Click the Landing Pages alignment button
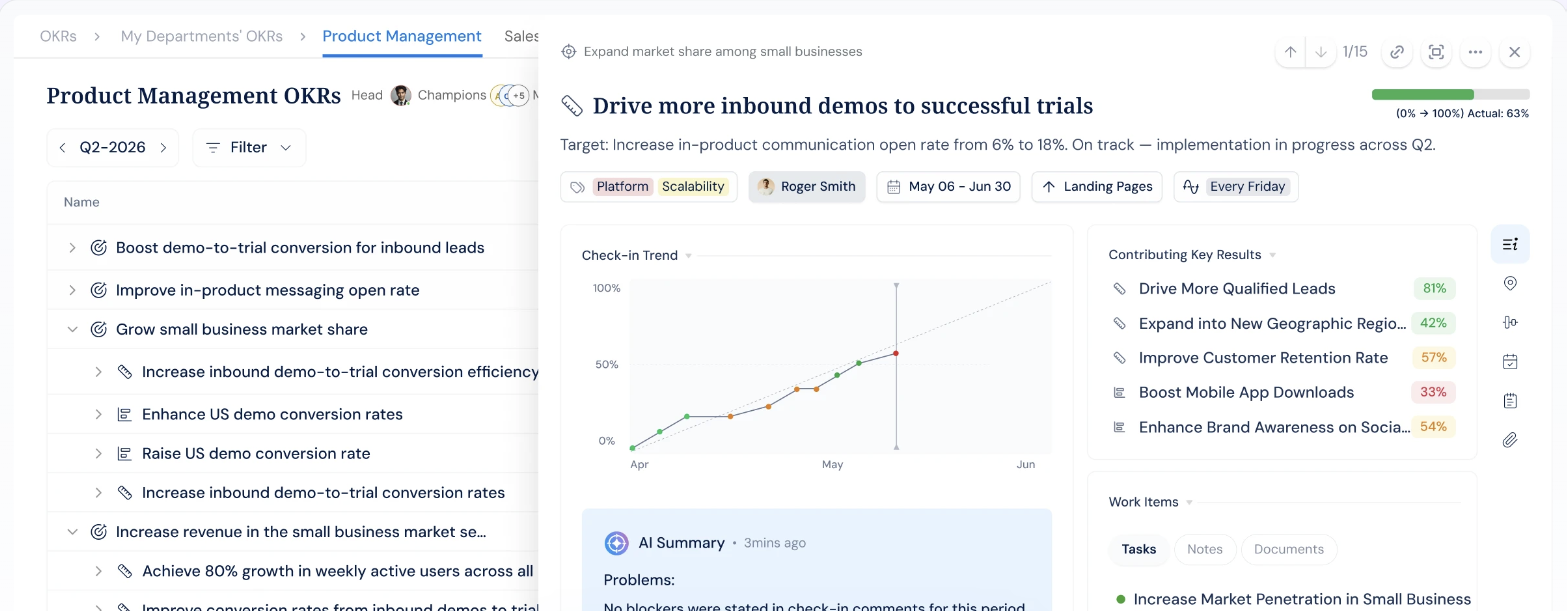This screenshot has width=1567, height=611. click(1097, 186)
